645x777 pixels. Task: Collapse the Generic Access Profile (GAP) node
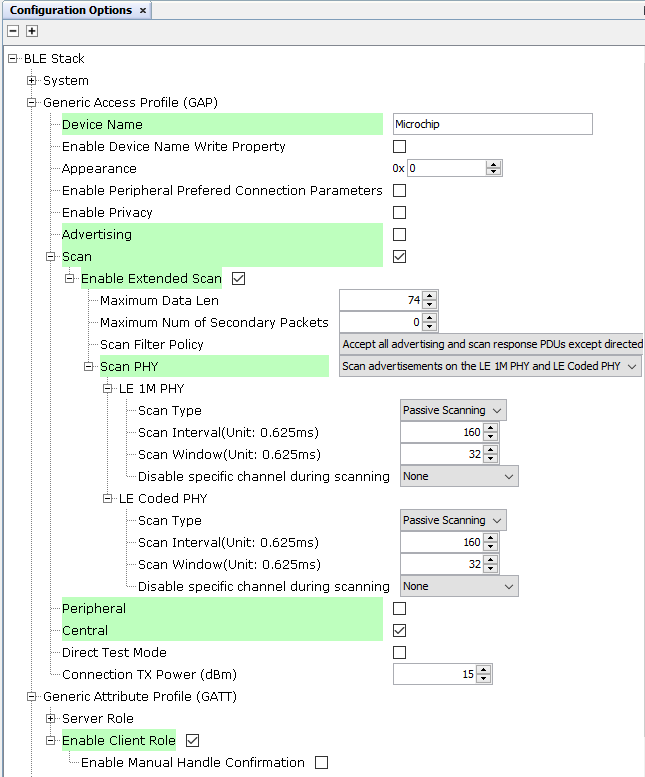32,102
